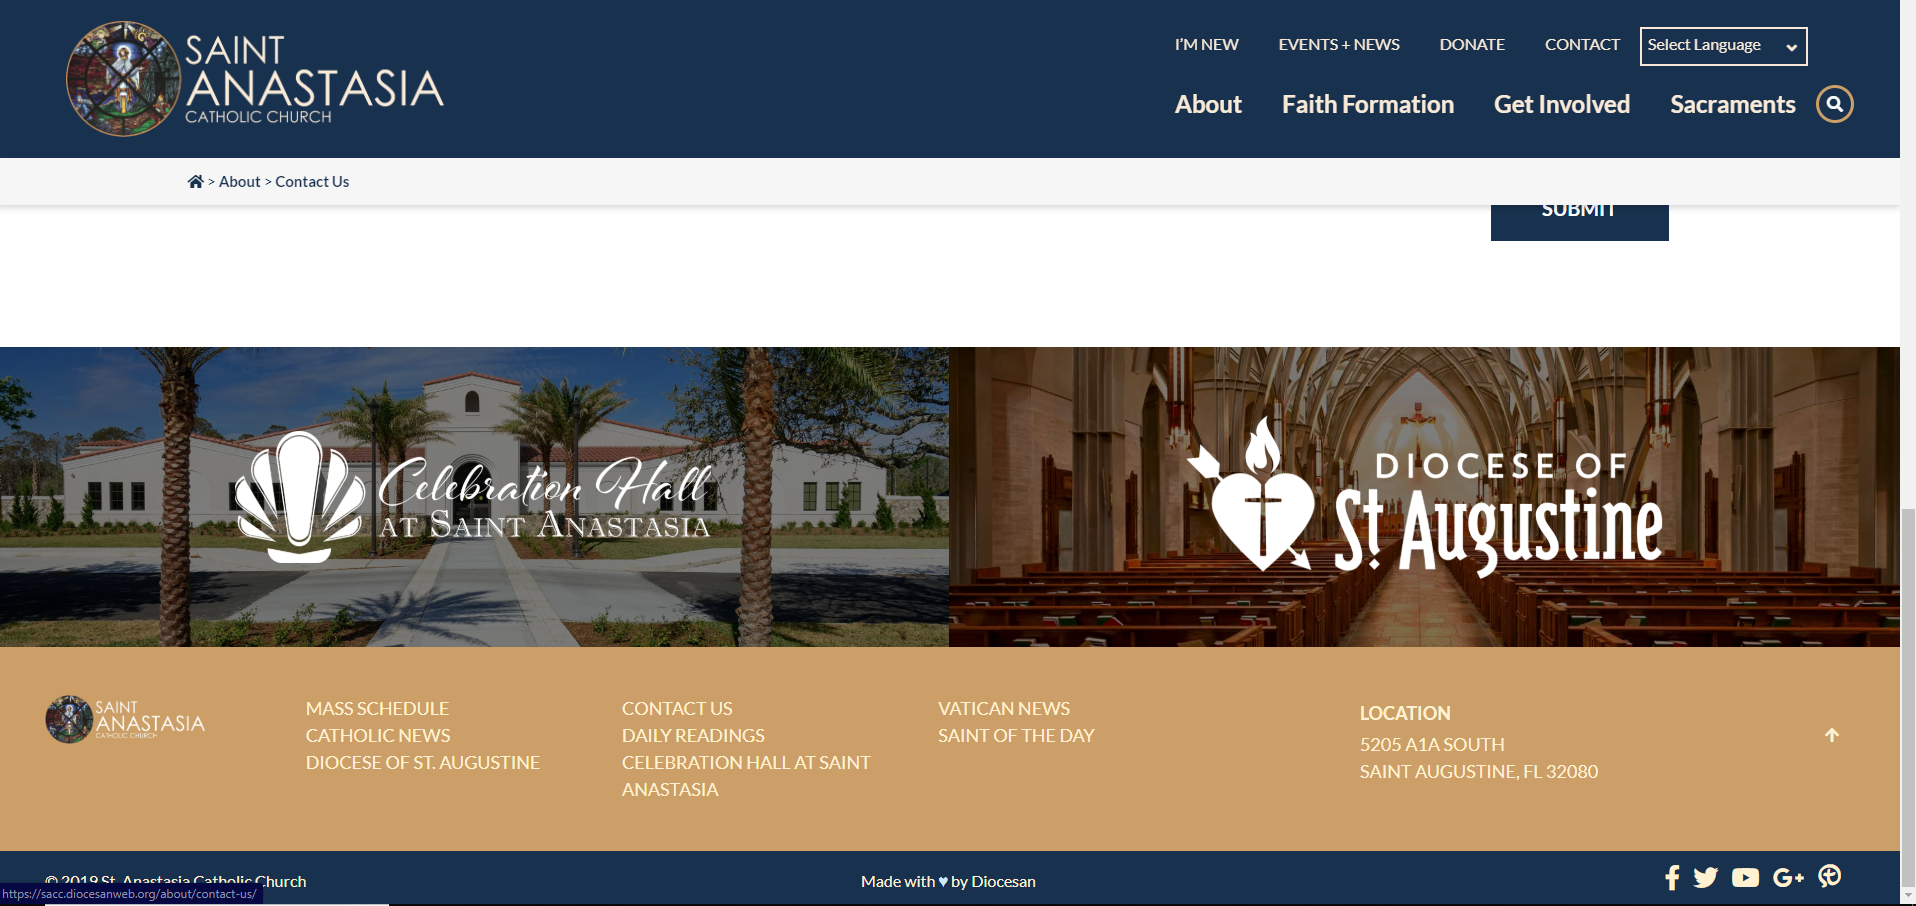Click the back-to-top arrow icon
The height and width of the screenshot is (906, 1916).
coord(1831,735)
